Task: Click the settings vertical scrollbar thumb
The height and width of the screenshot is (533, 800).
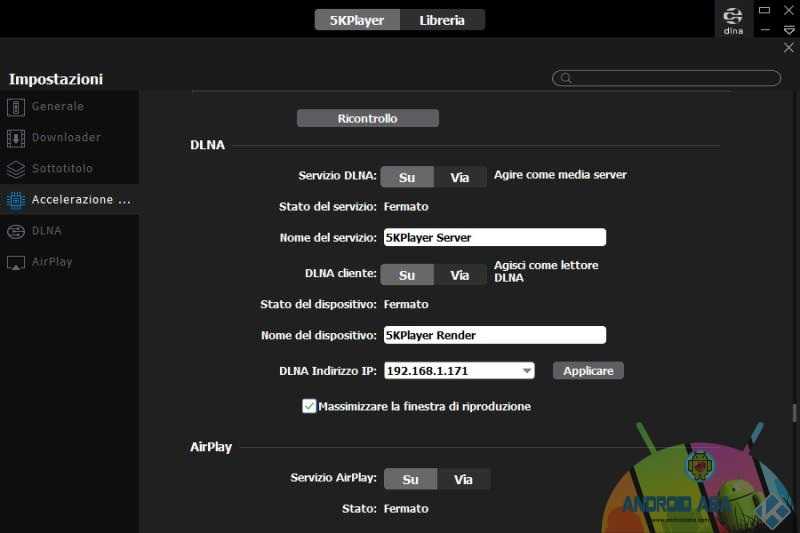Action: pos(794,413)
